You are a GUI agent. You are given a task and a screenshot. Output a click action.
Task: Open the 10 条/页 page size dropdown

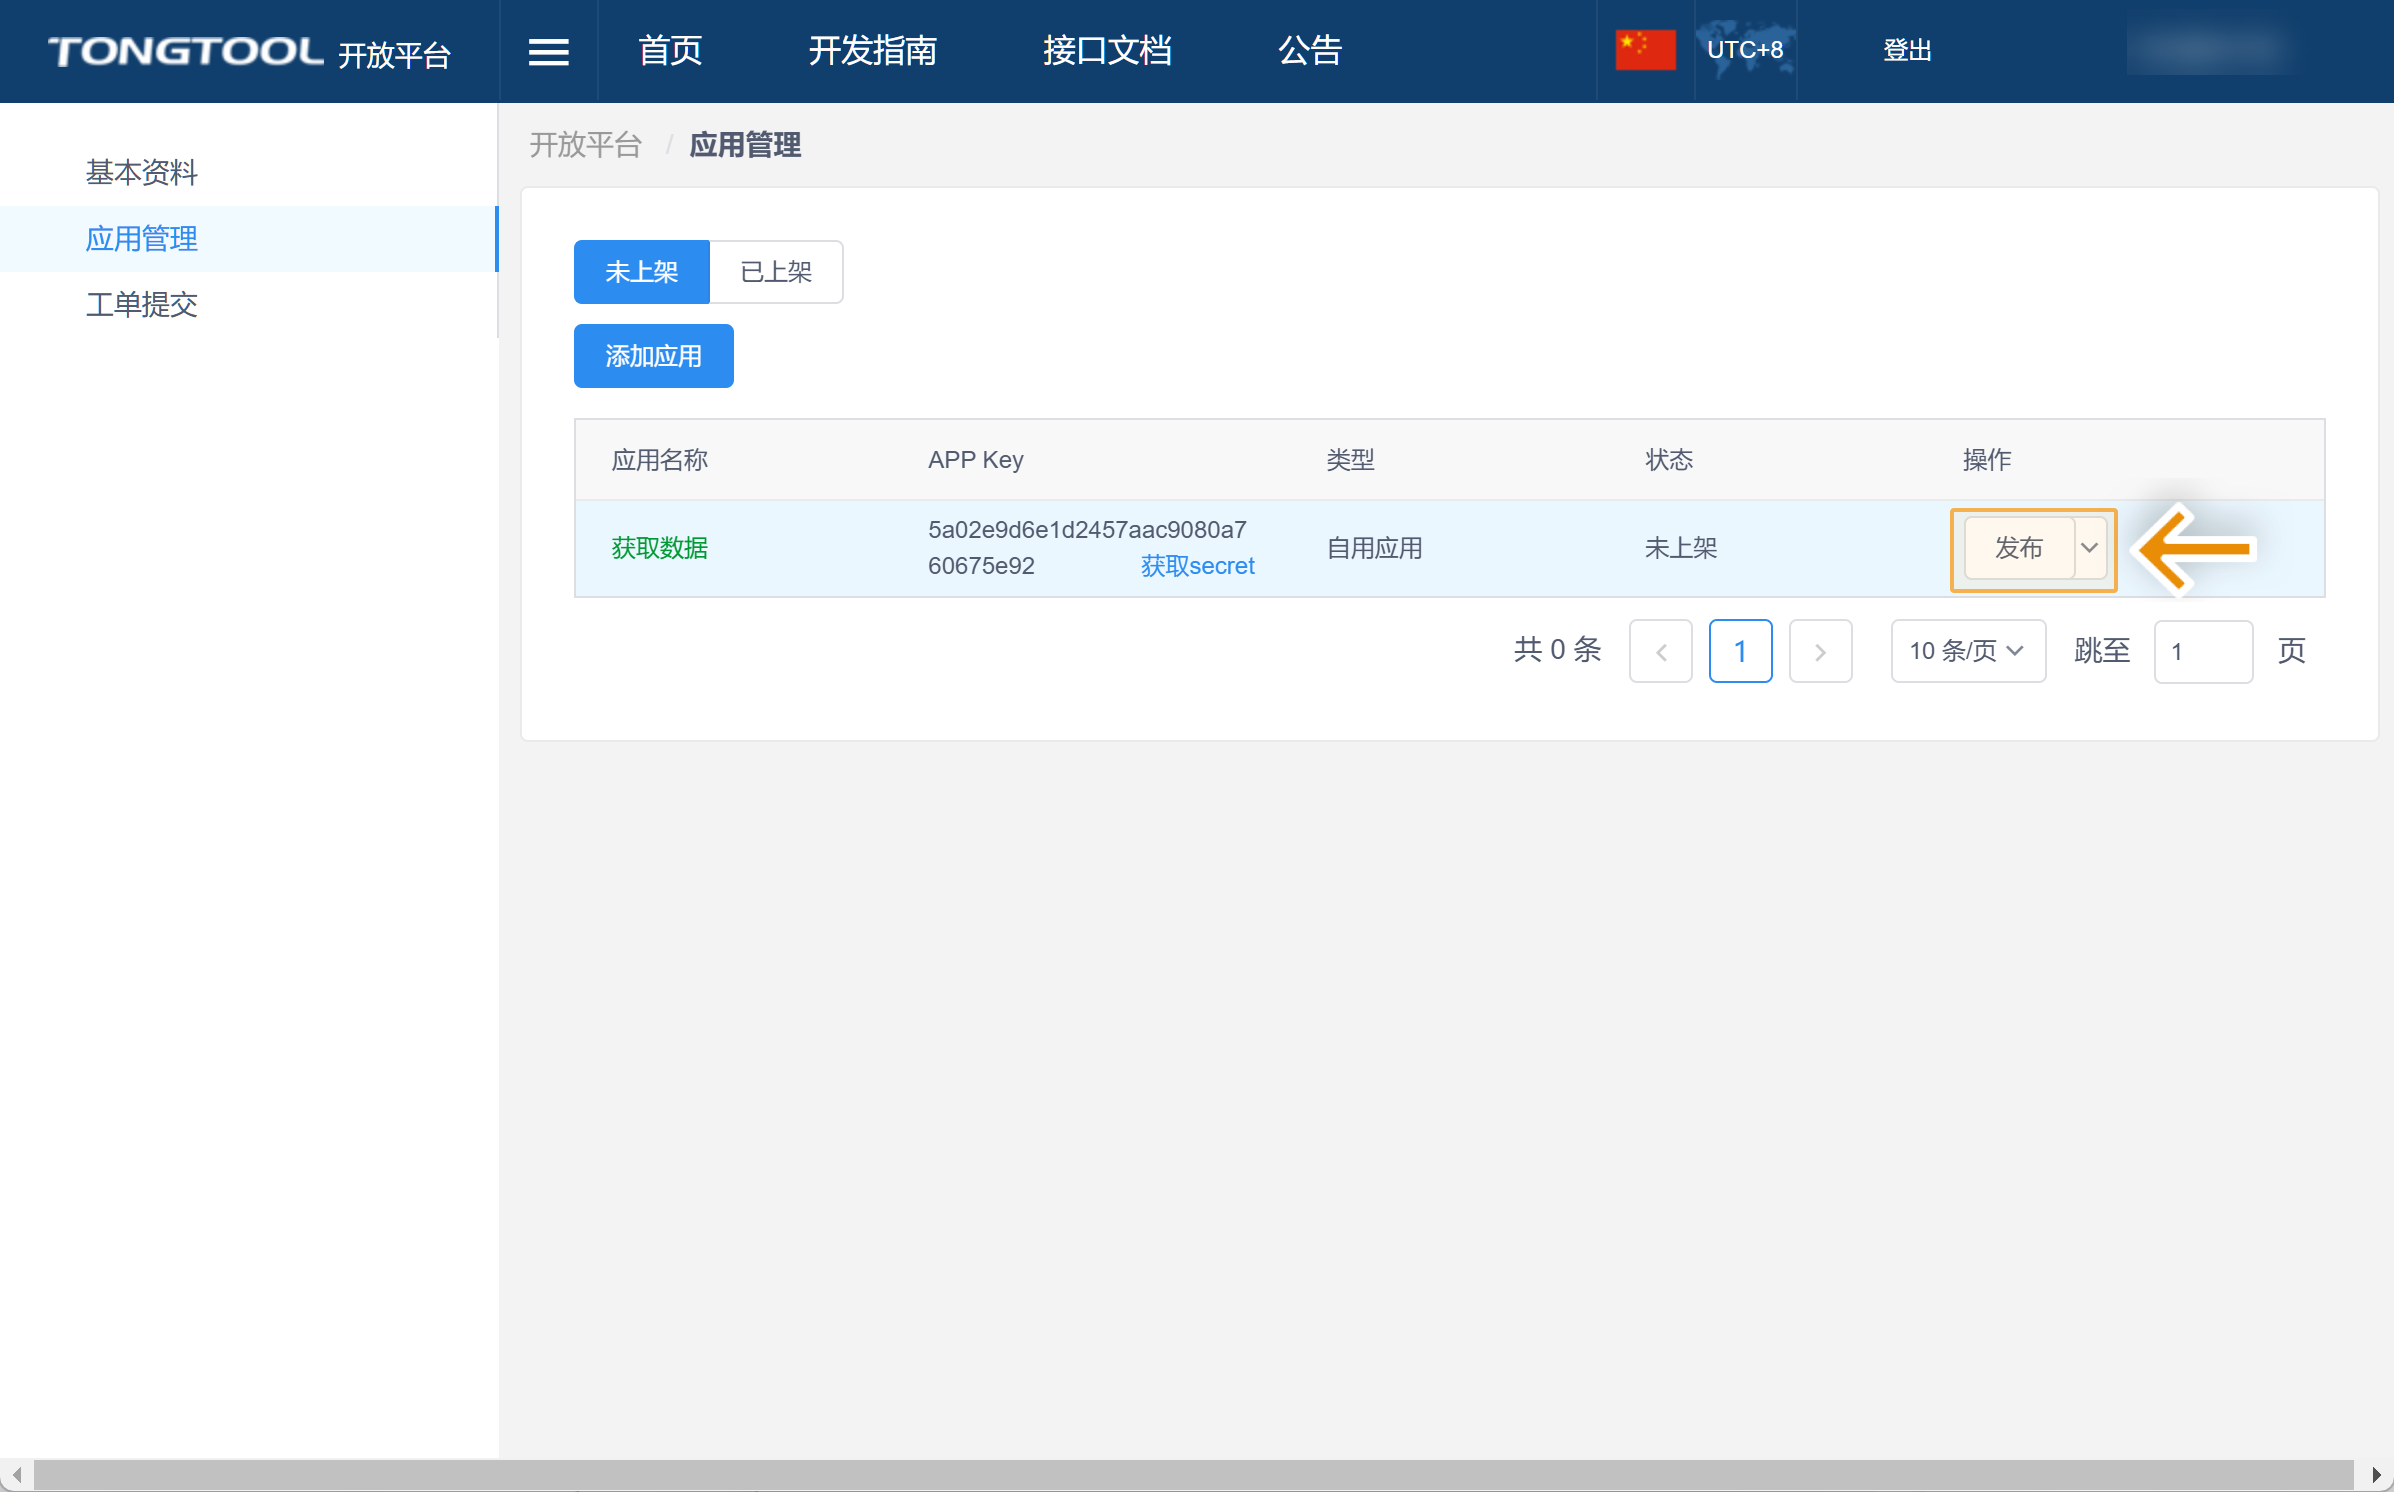click(x=1967, y=652)
